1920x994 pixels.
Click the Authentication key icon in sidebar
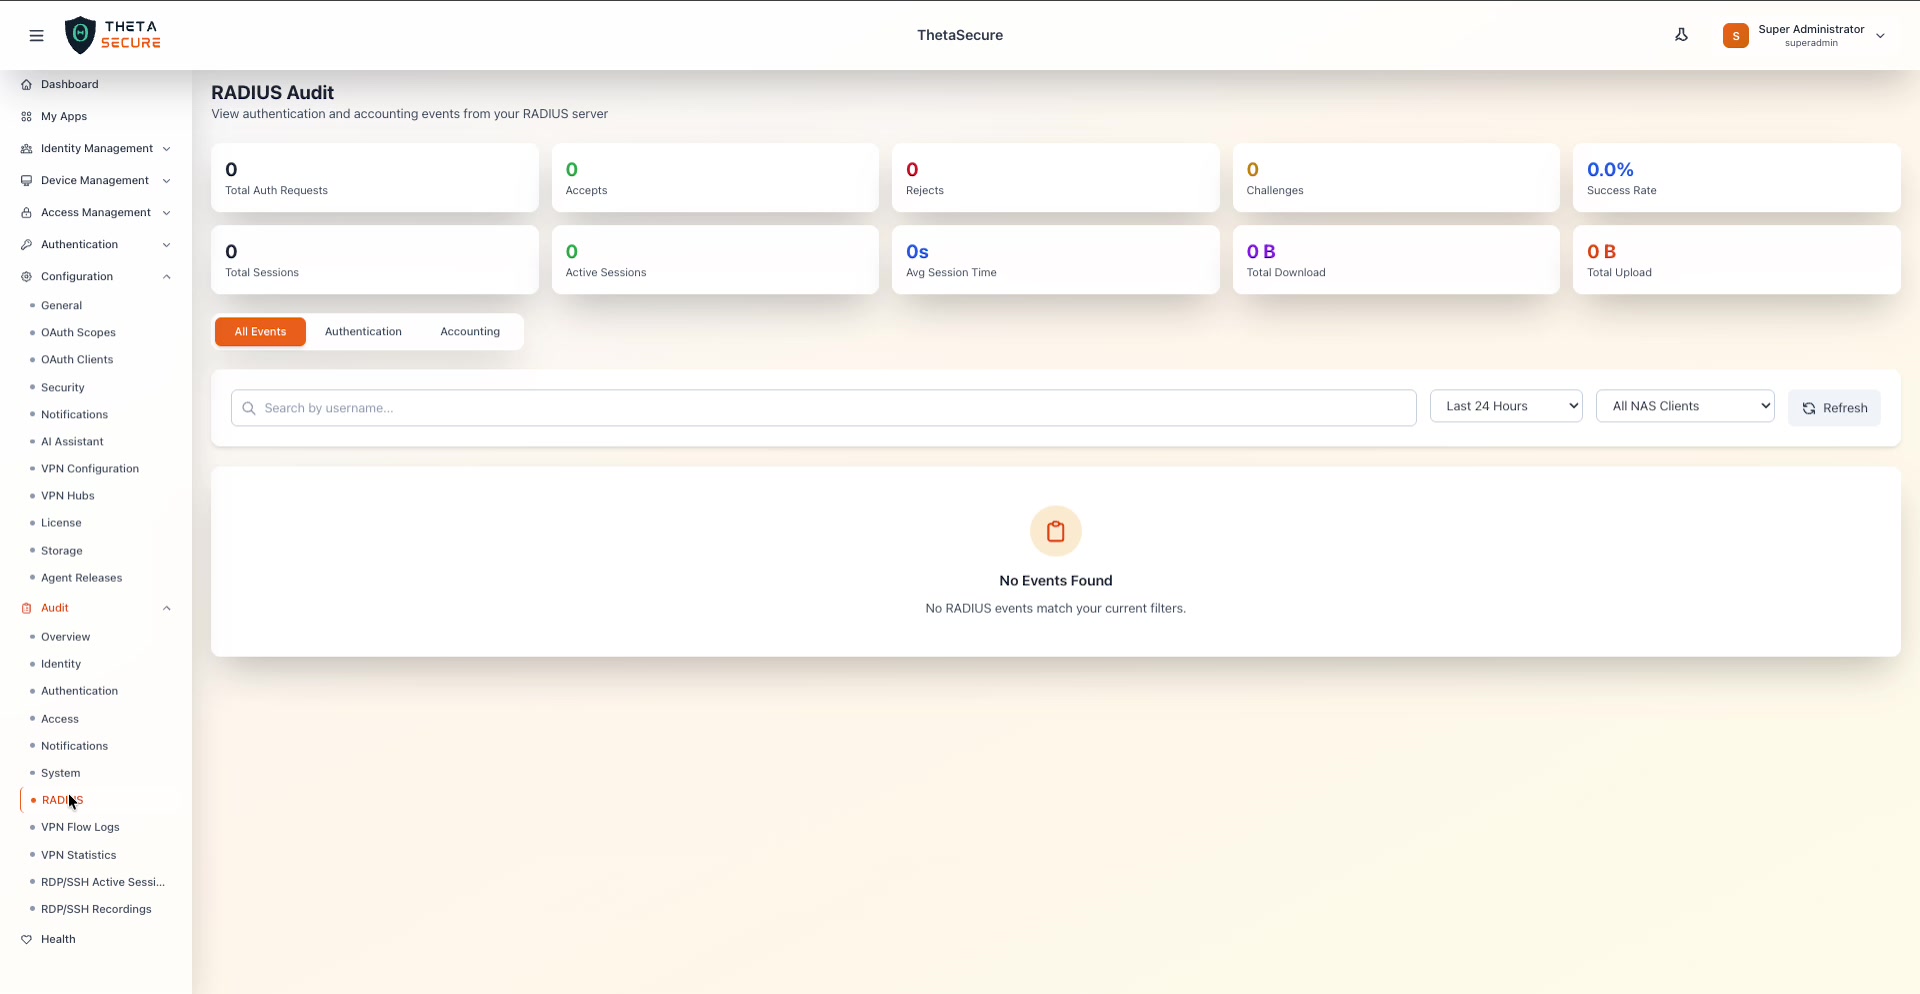pyautogui.click(x=26, y=244)
